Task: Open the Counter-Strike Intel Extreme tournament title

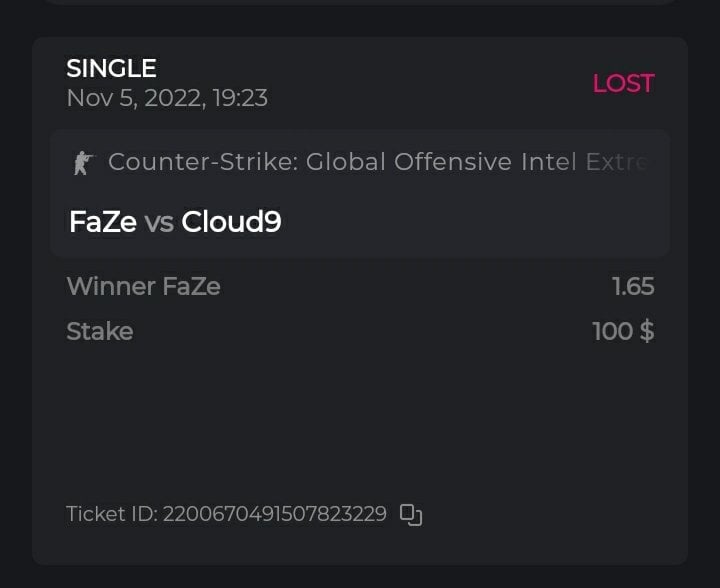Action: 378,162
